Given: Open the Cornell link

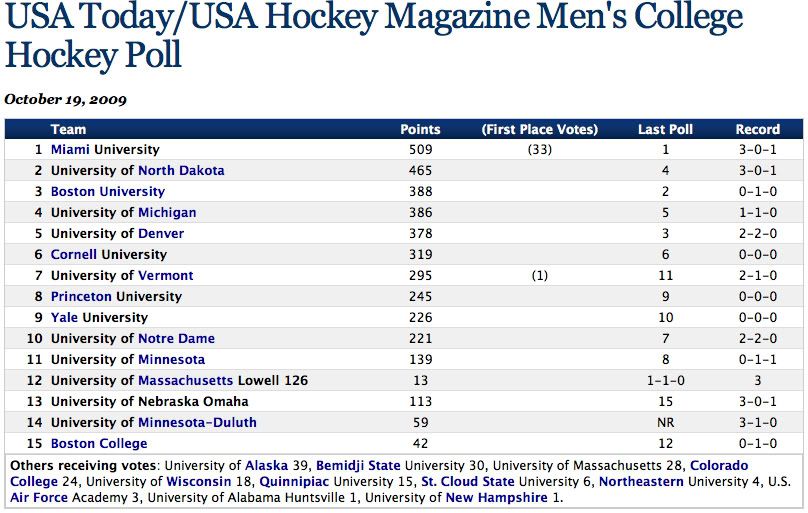Looking at the screenshot, I should pos(73,255).
